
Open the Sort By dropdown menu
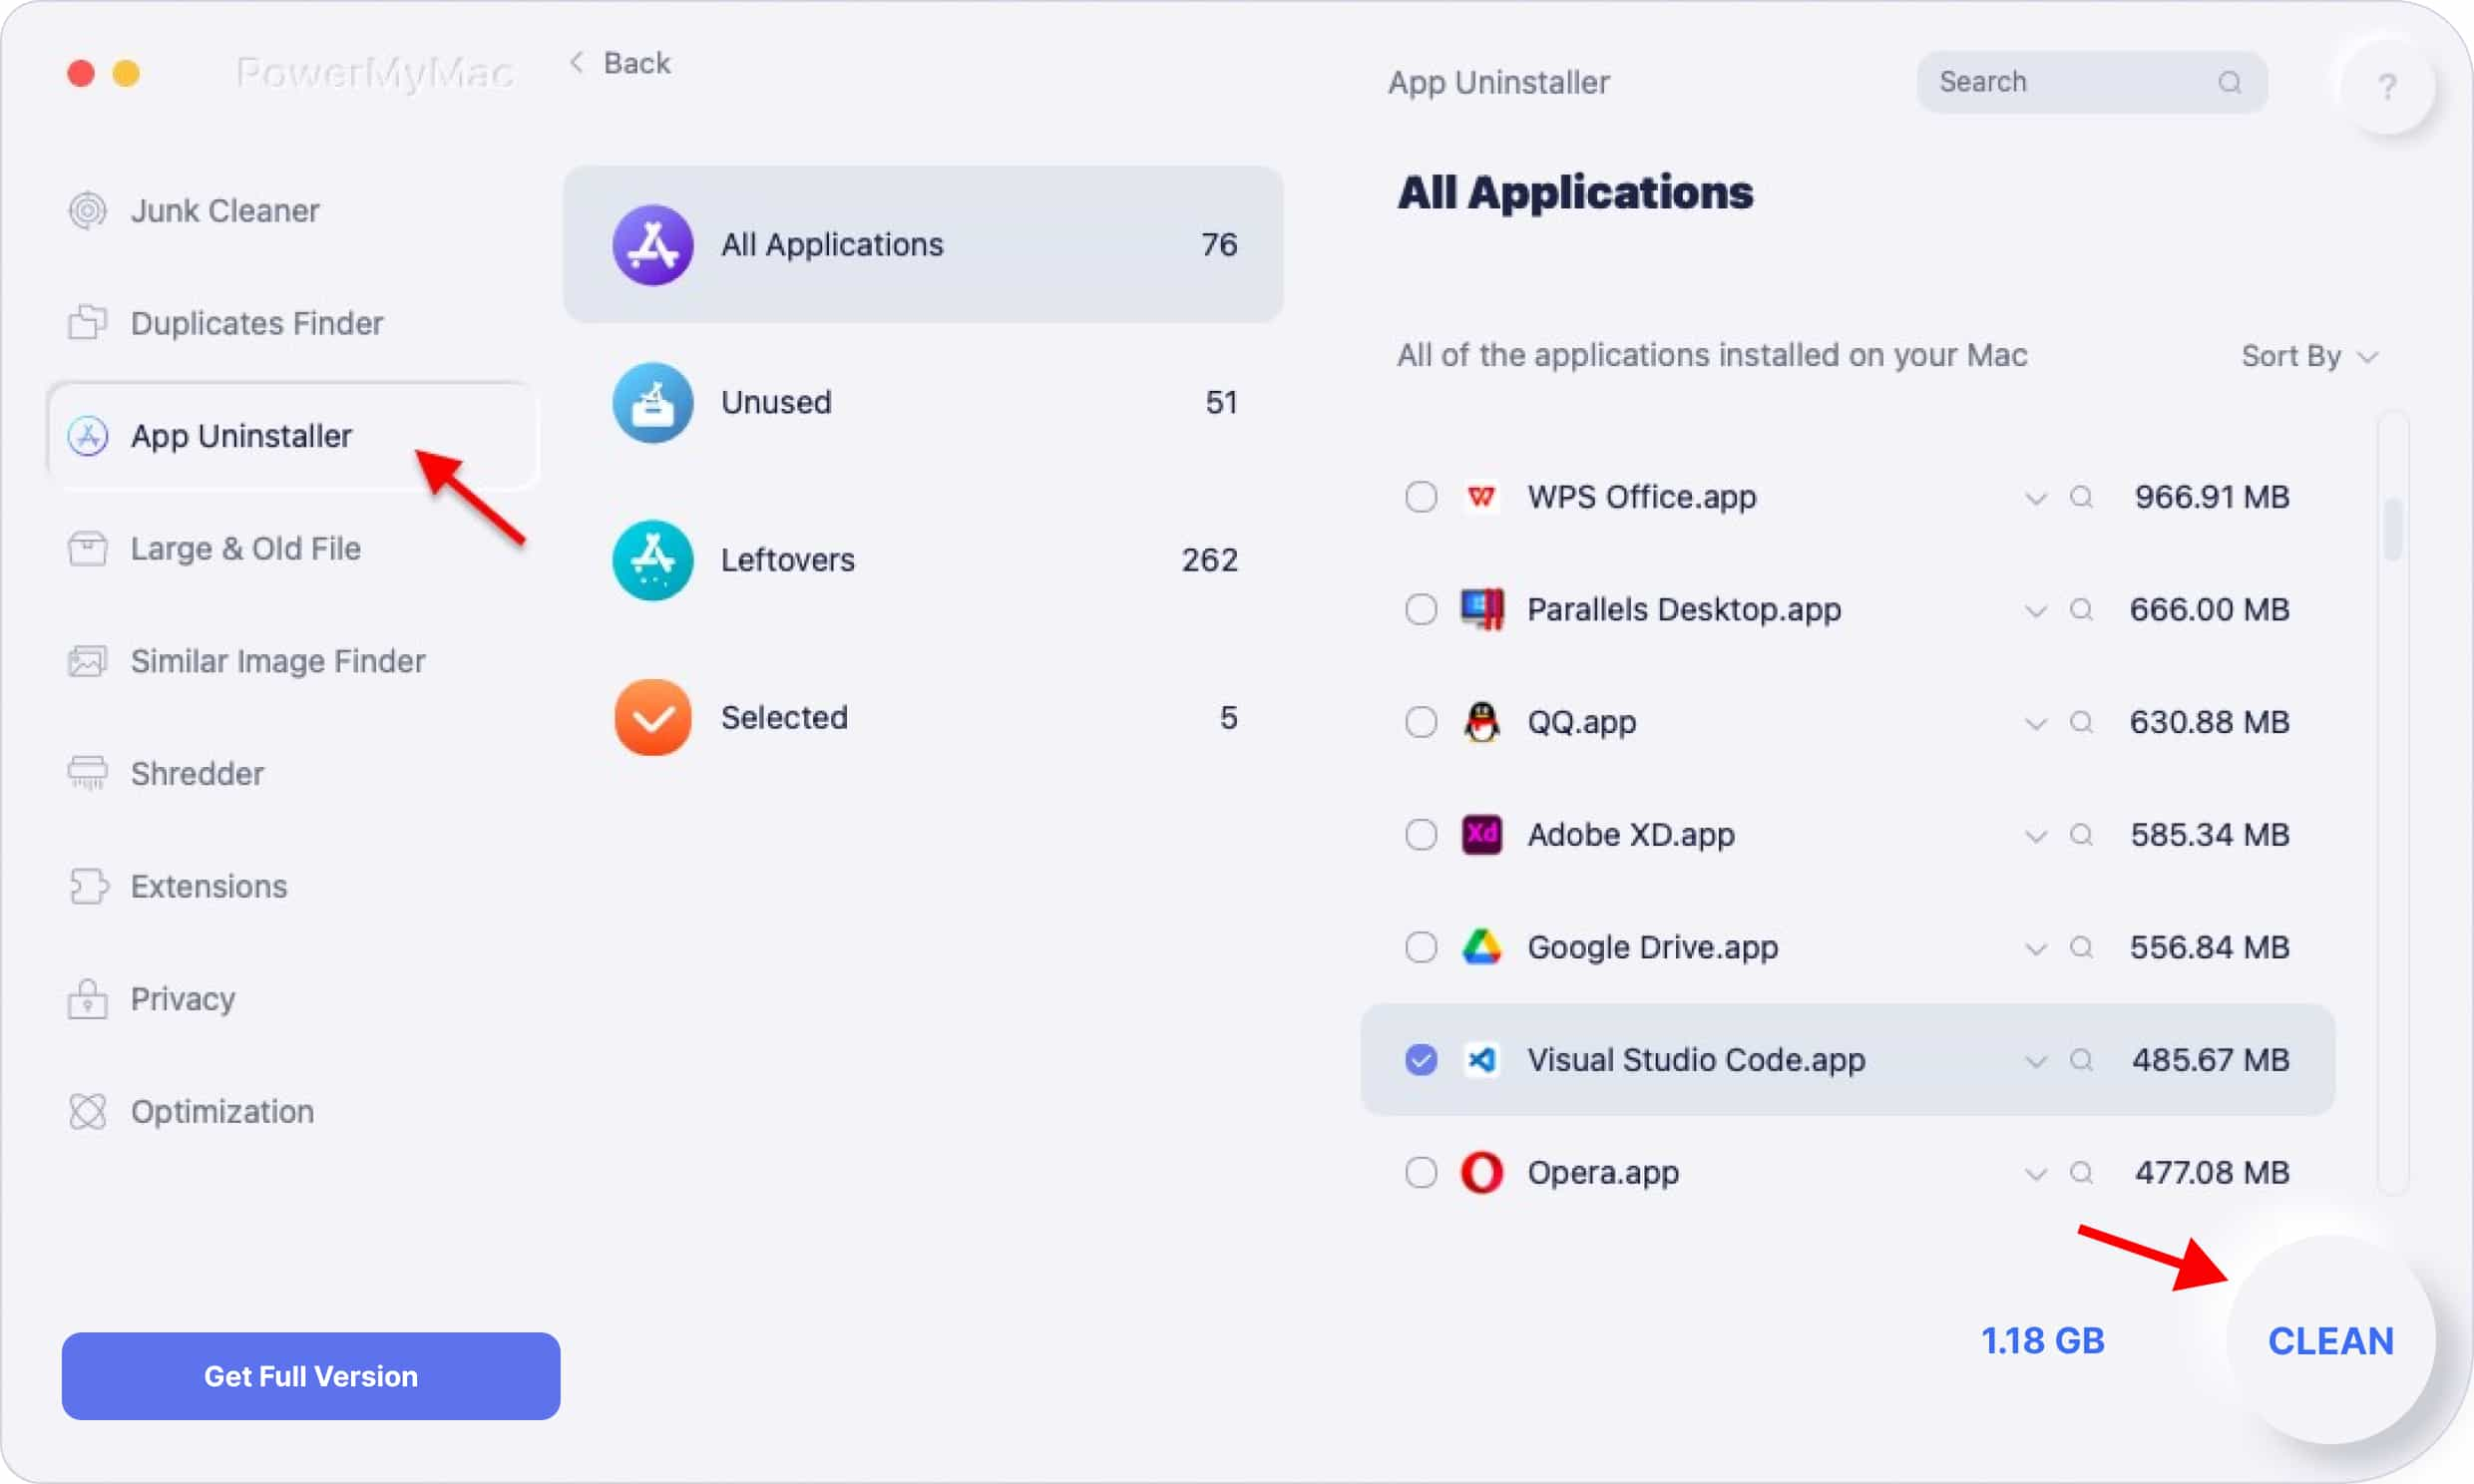point(2306,355)
